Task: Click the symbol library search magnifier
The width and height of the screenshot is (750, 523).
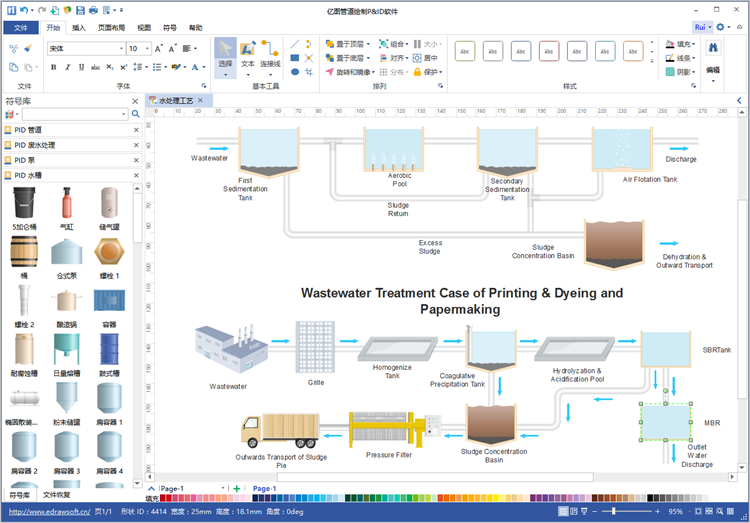Action: [136, 115]
